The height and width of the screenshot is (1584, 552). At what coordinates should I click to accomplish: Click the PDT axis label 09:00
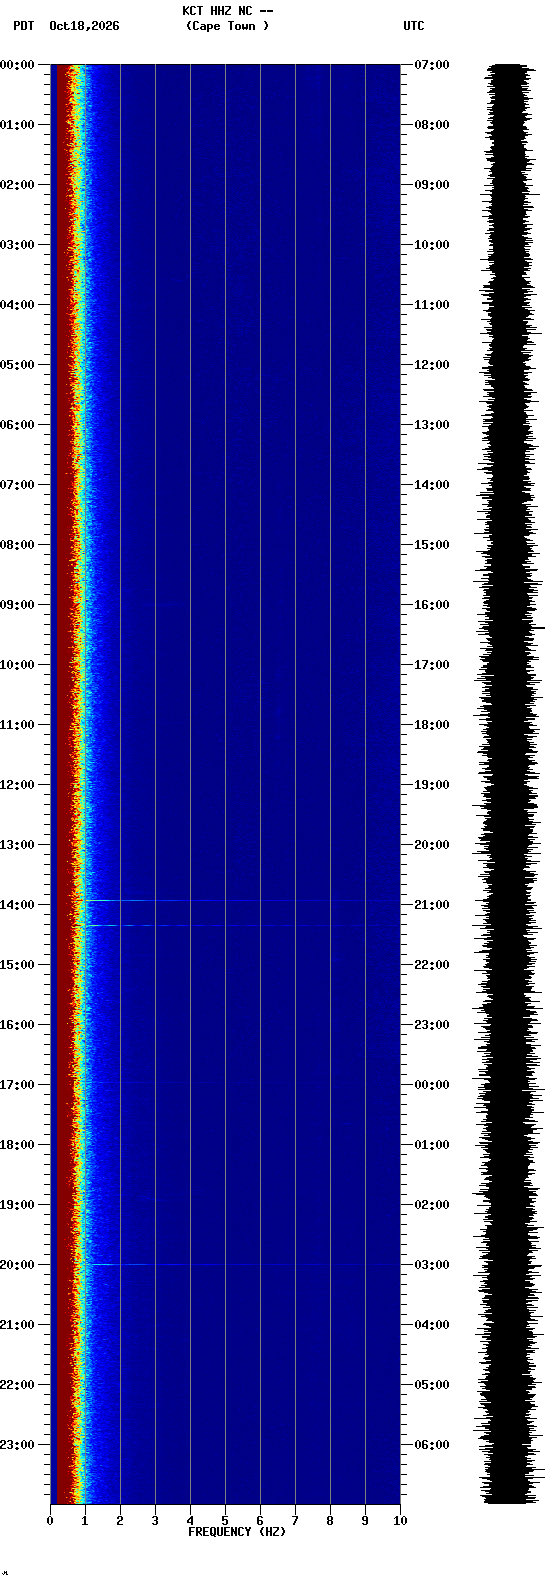[17, 605]
